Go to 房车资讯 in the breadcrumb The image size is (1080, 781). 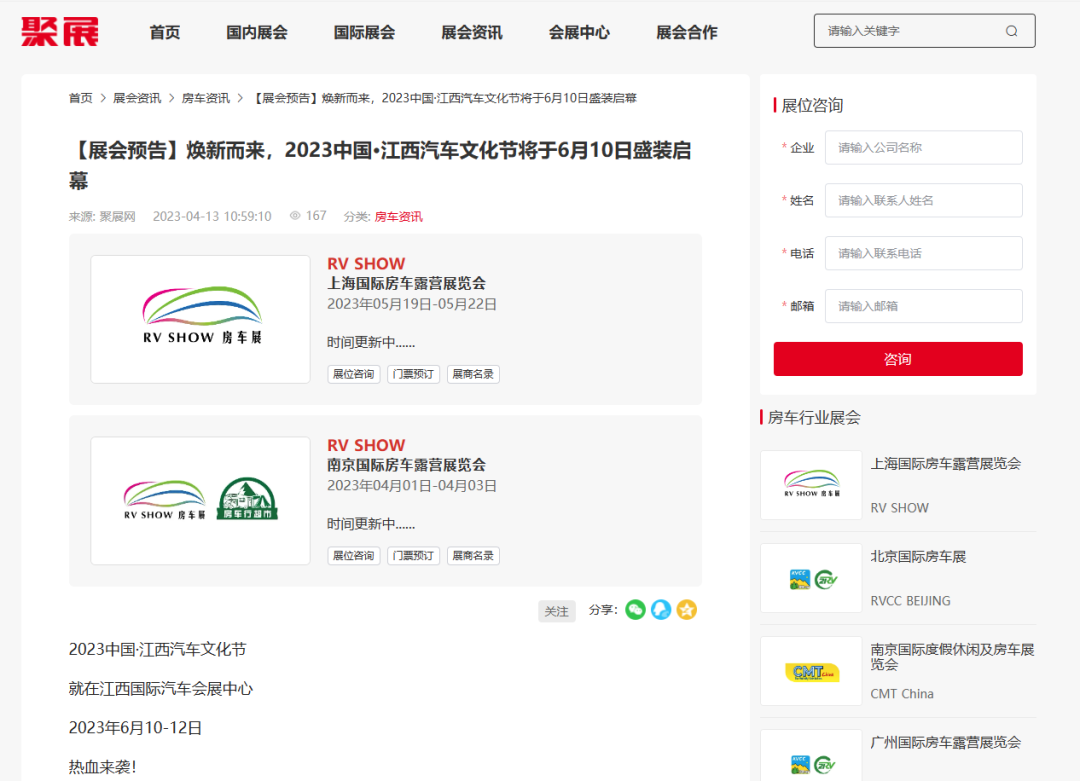206,98
